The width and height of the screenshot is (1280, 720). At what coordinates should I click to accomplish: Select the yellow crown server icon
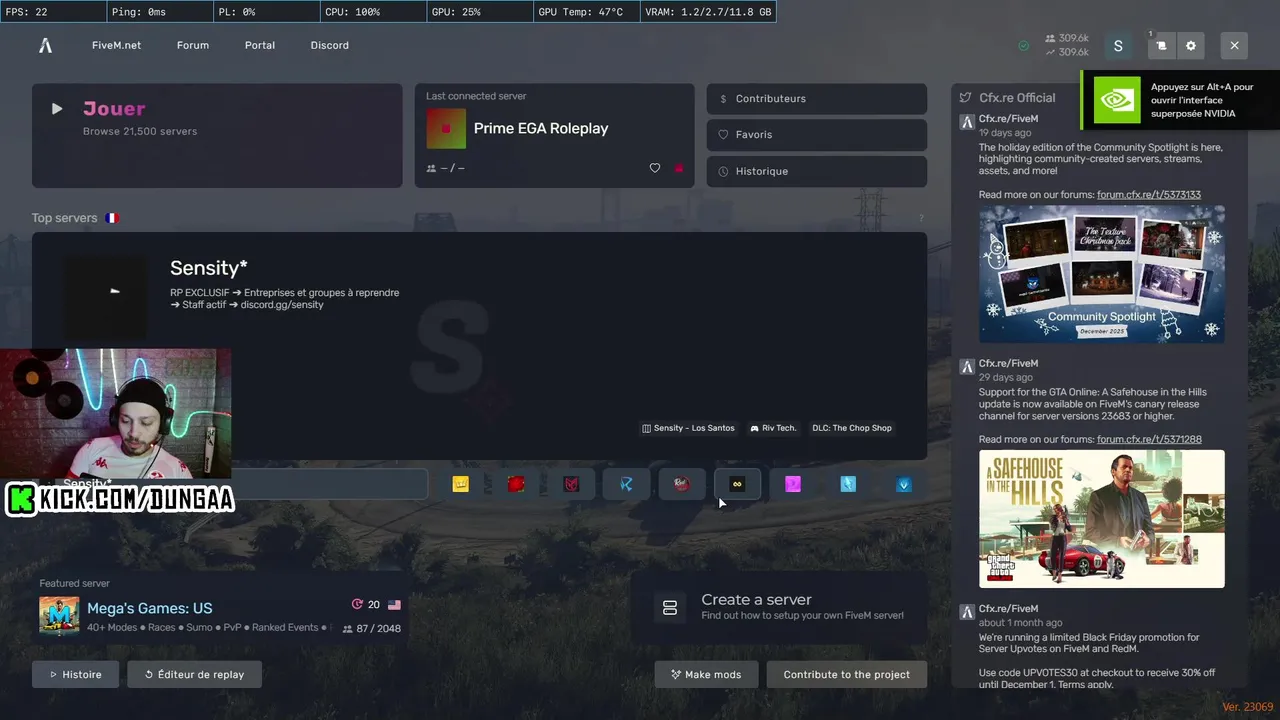pyautogui.click(x=460, y=484)
